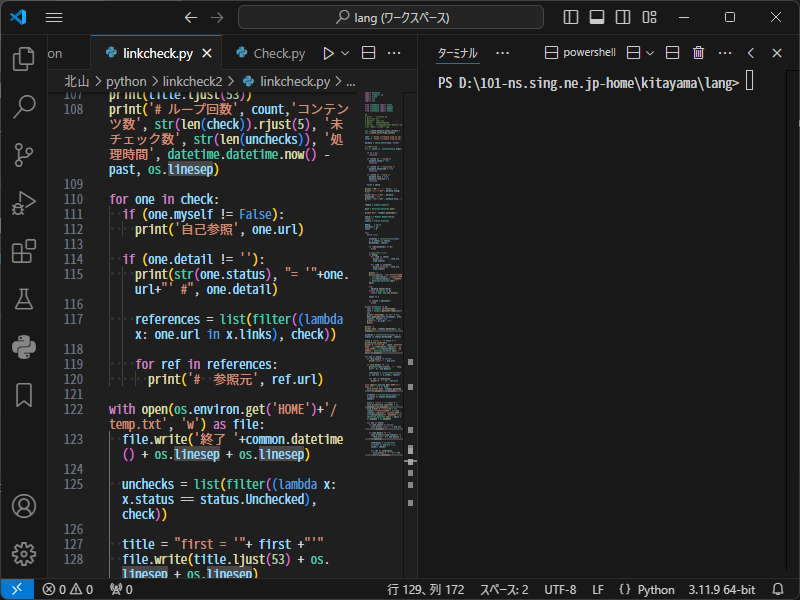Click the 3.11.9 64-bit interpreter selector
Screen dimensions: 800x600
[721, 589]
